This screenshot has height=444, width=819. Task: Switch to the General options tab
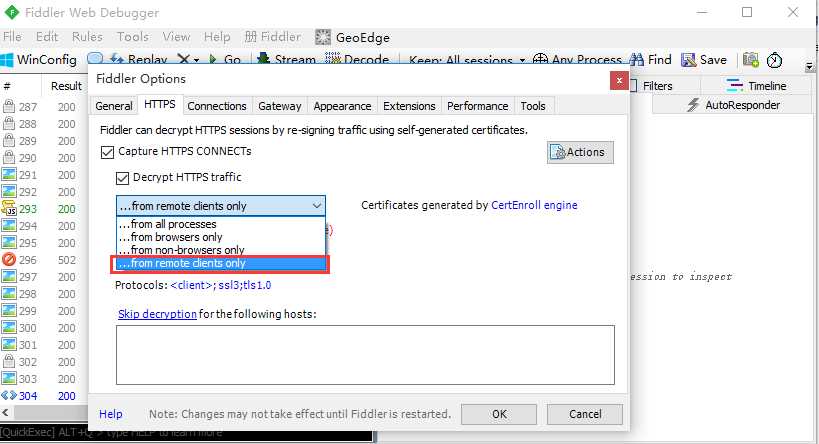pyautogui.click(x=113, y=106)
